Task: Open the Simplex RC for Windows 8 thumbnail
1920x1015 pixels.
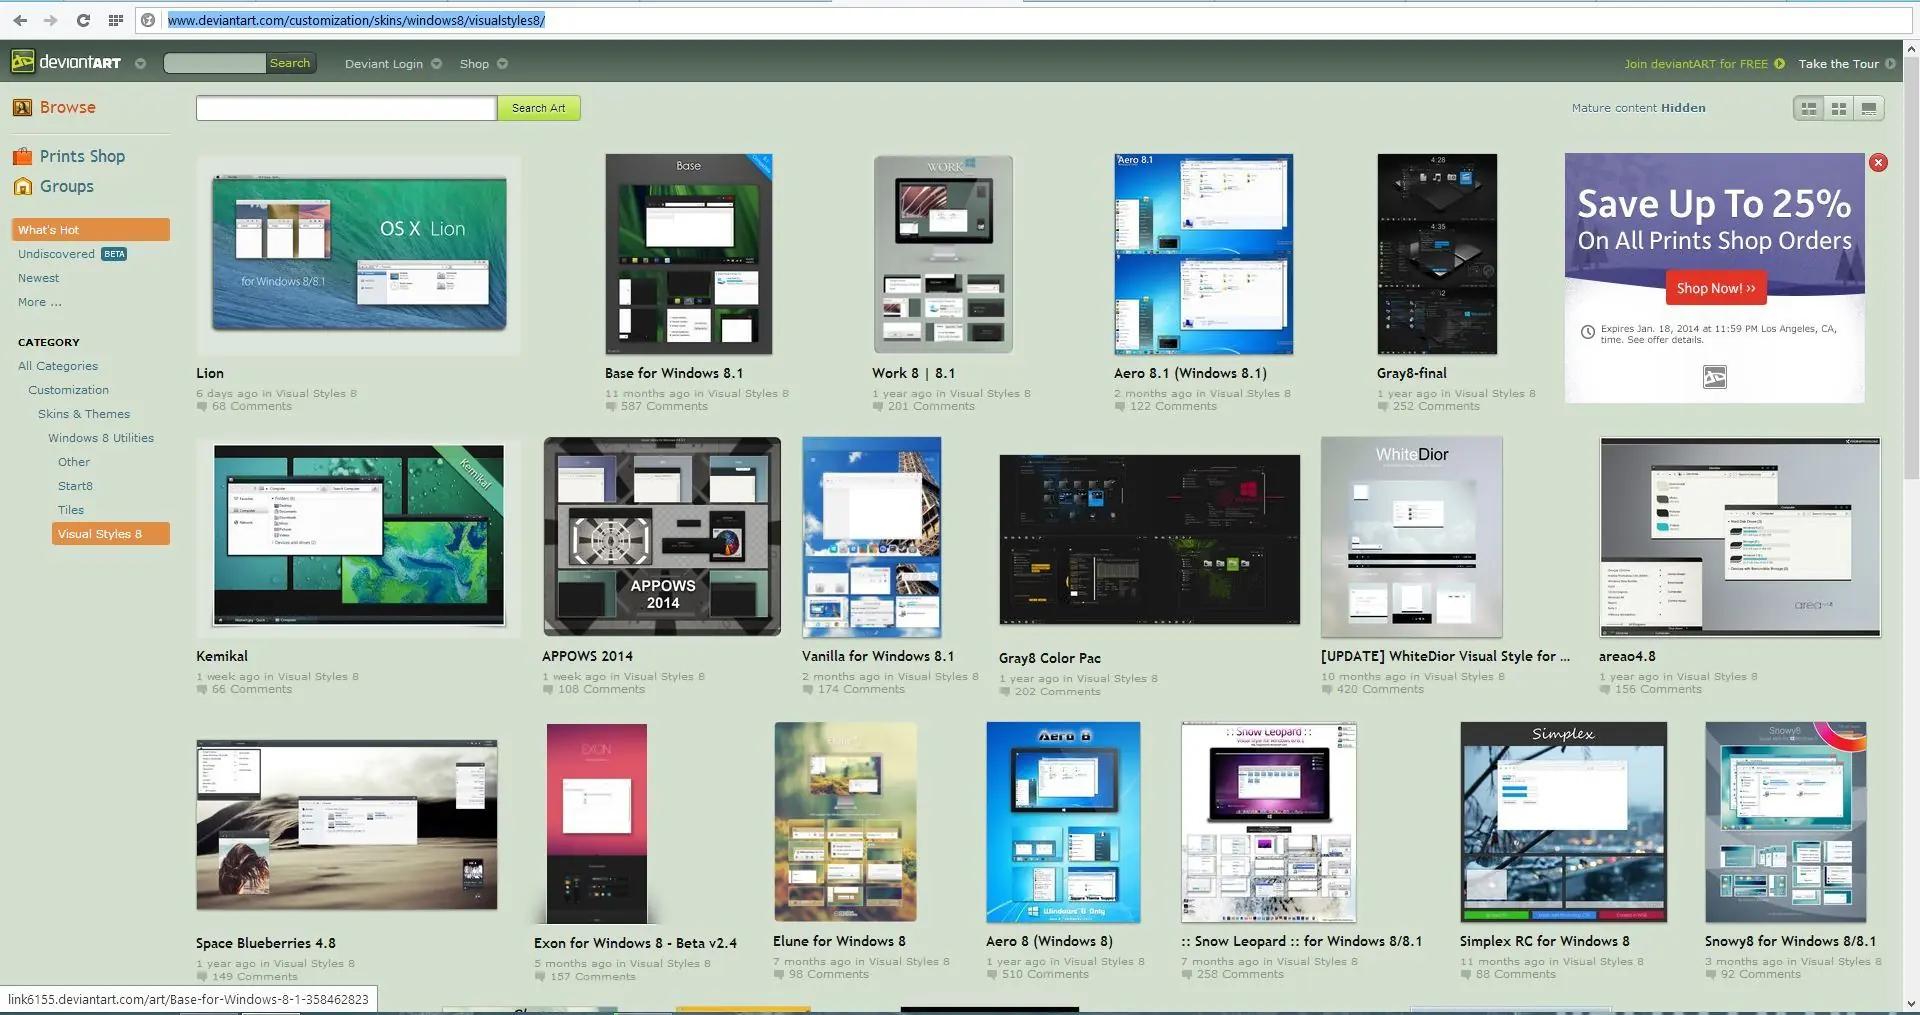Action: (1563, 822)
